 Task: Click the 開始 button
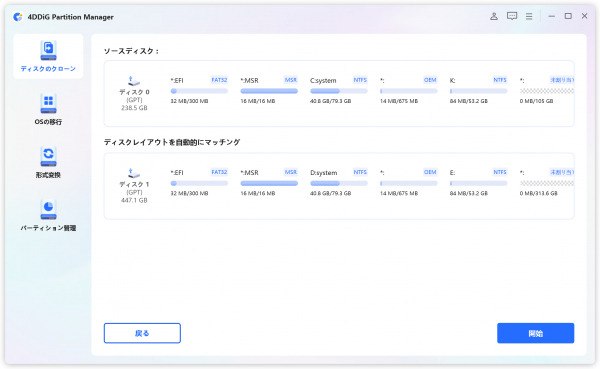point(535,333)
